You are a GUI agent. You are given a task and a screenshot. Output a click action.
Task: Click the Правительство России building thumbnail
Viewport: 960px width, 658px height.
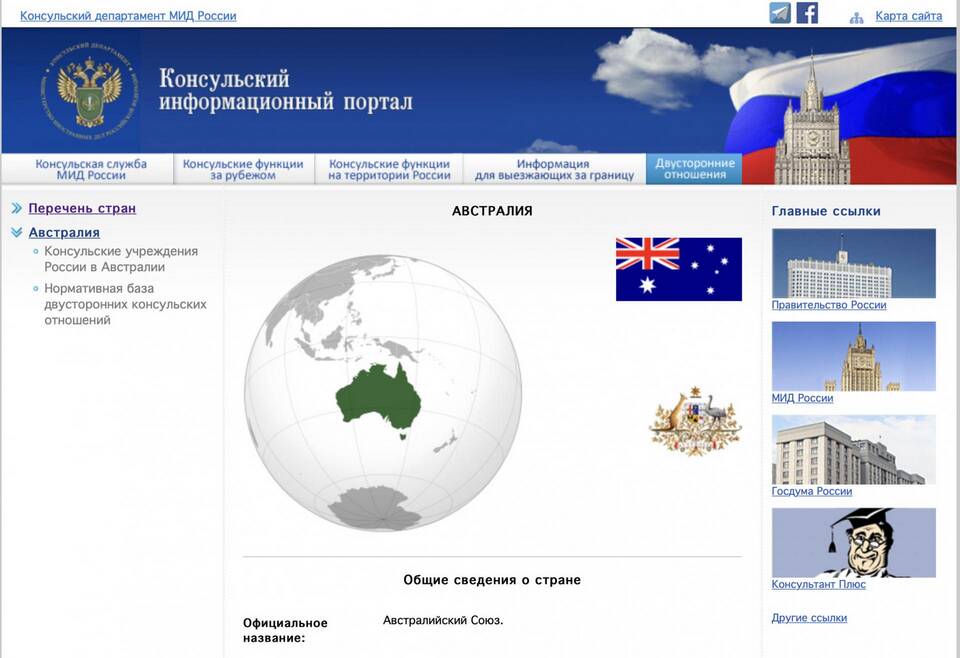[853, 263]
